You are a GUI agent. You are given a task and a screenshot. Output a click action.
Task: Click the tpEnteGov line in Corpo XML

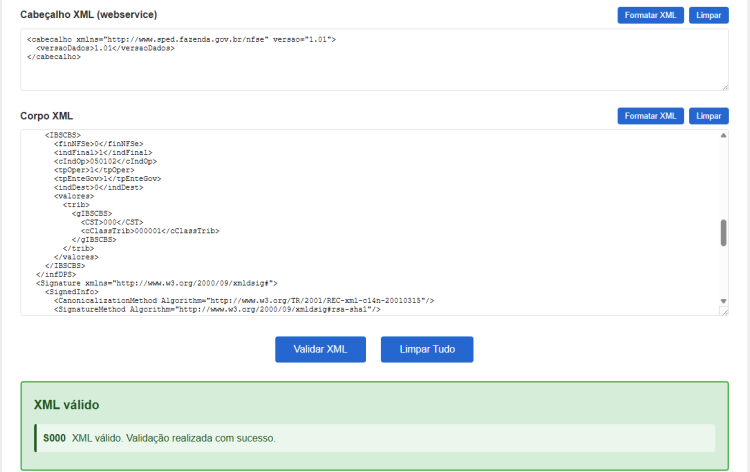point(108,179)
